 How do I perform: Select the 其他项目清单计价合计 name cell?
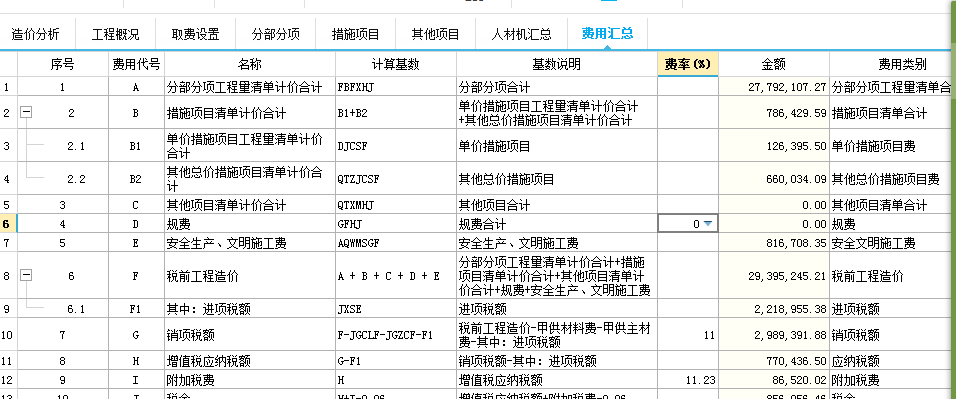tap(250, 205)
